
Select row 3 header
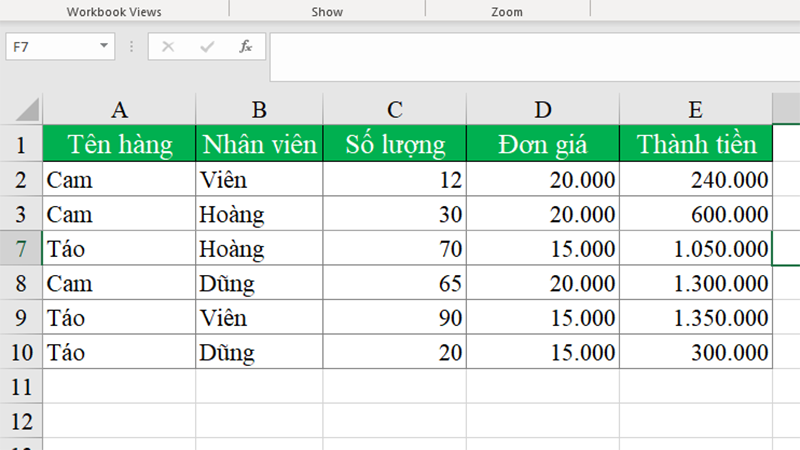tap(21, 214)
